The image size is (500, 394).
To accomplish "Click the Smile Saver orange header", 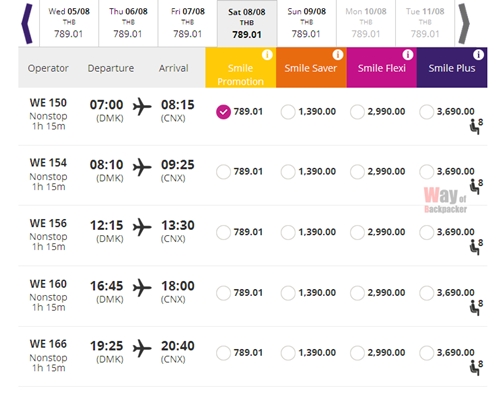I will (311, 68).
